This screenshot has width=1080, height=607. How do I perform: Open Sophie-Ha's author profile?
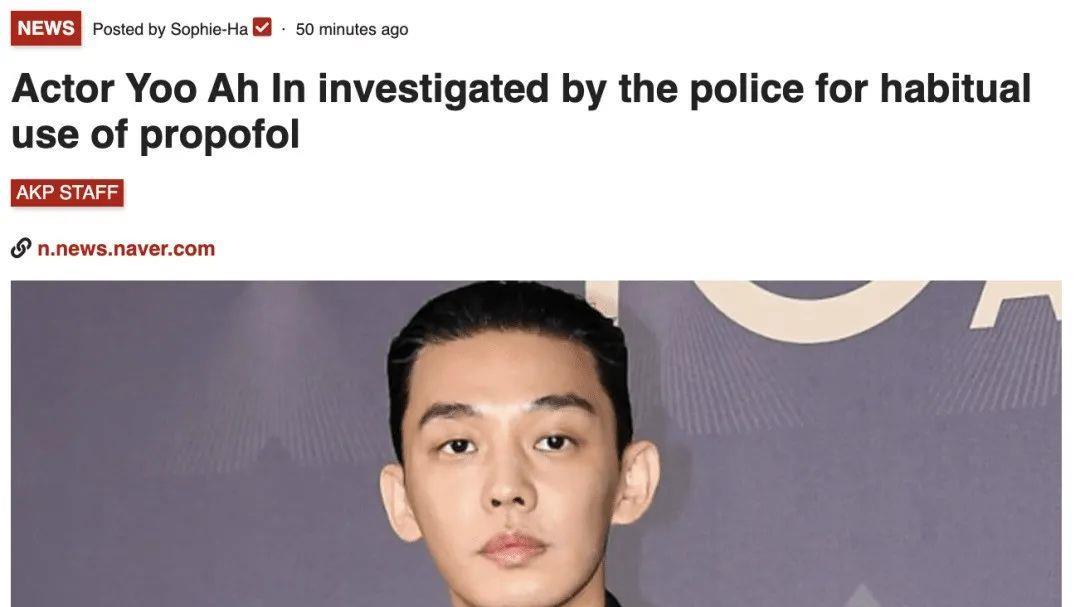coord(209,29)
